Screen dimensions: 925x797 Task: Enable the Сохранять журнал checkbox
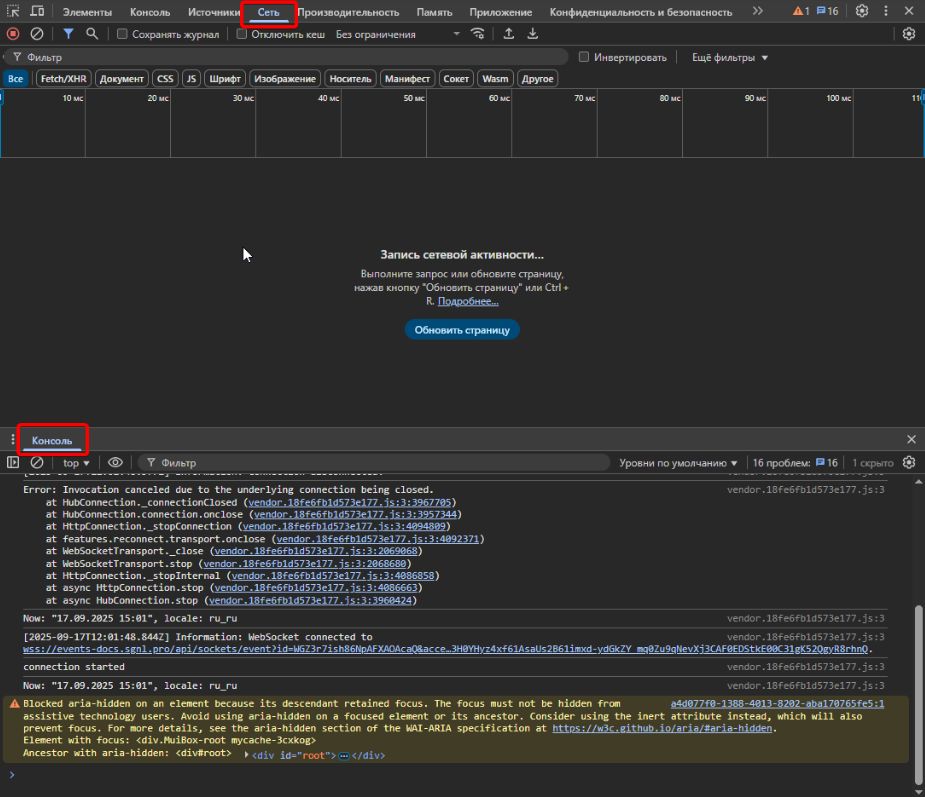(x=122, y=34)
